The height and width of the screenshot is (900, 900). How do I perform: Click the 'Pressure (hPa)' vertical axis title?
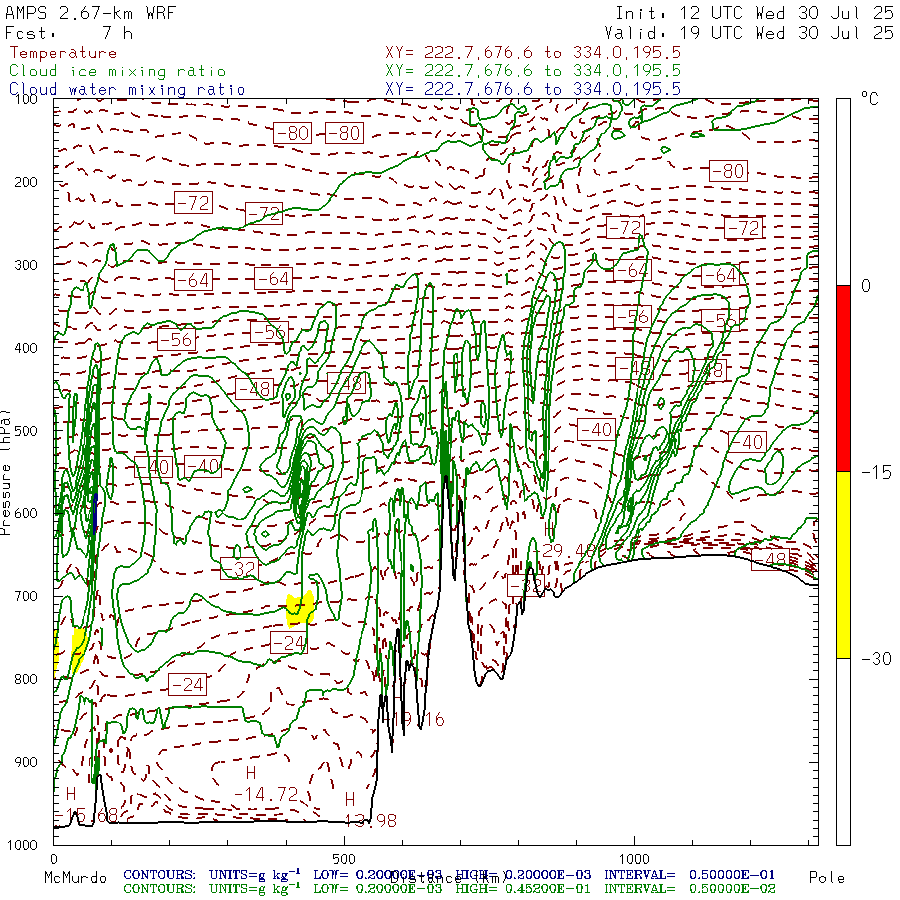tap(5, 472)
